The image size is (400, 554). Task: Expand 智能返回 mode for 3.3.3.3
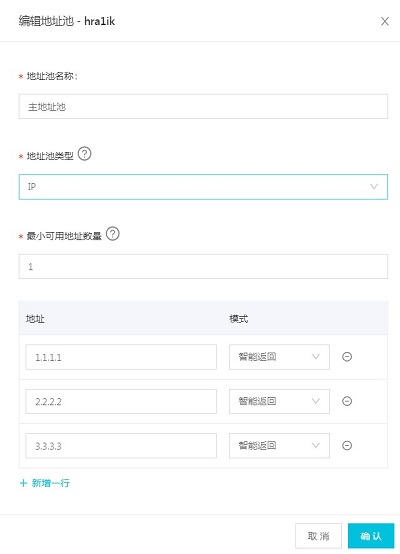click(279, 446)
